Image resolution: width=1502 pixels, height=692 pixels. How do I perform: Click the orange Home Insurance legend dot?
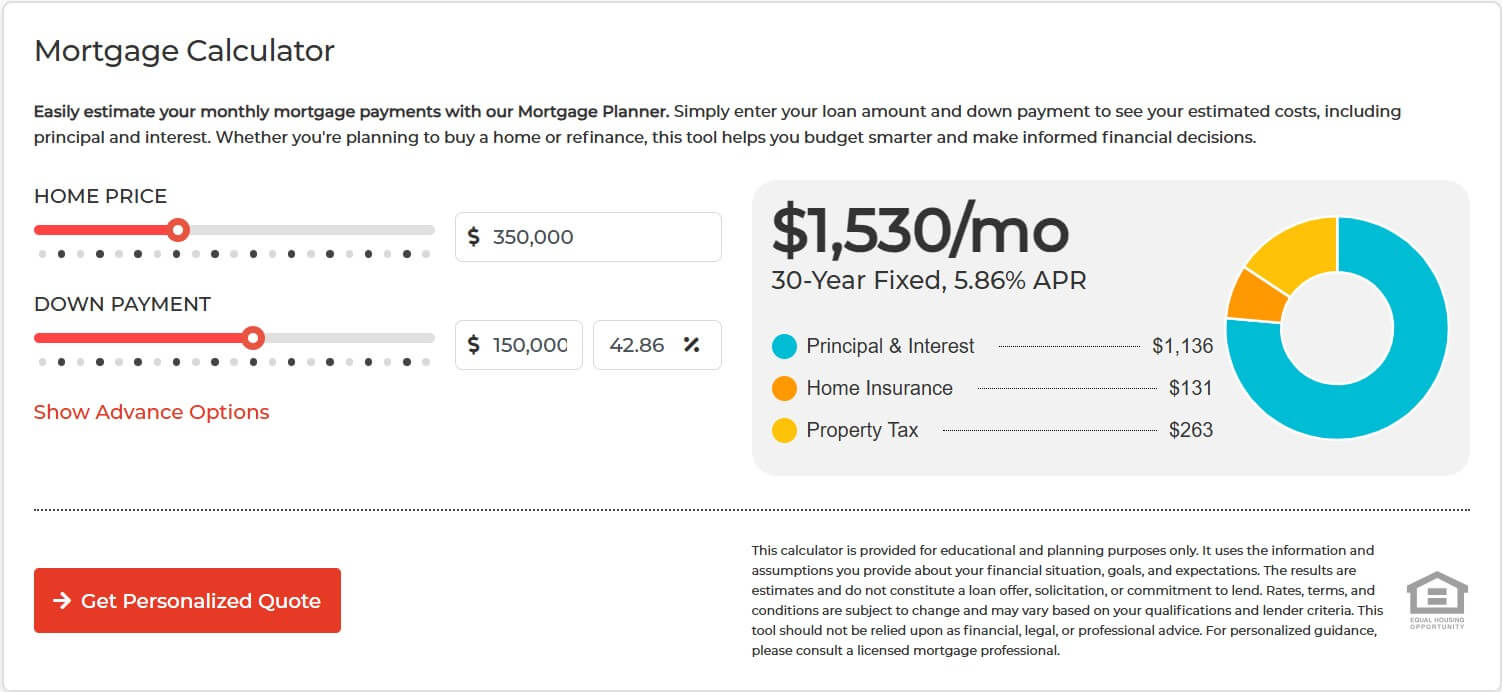(x=785, y=388)
